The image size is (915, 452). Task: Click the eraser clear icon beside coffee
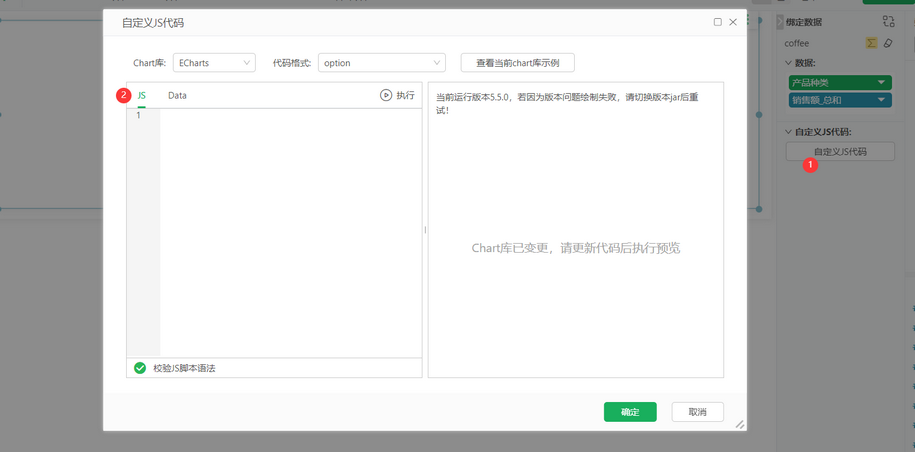[x=888, y=43]
